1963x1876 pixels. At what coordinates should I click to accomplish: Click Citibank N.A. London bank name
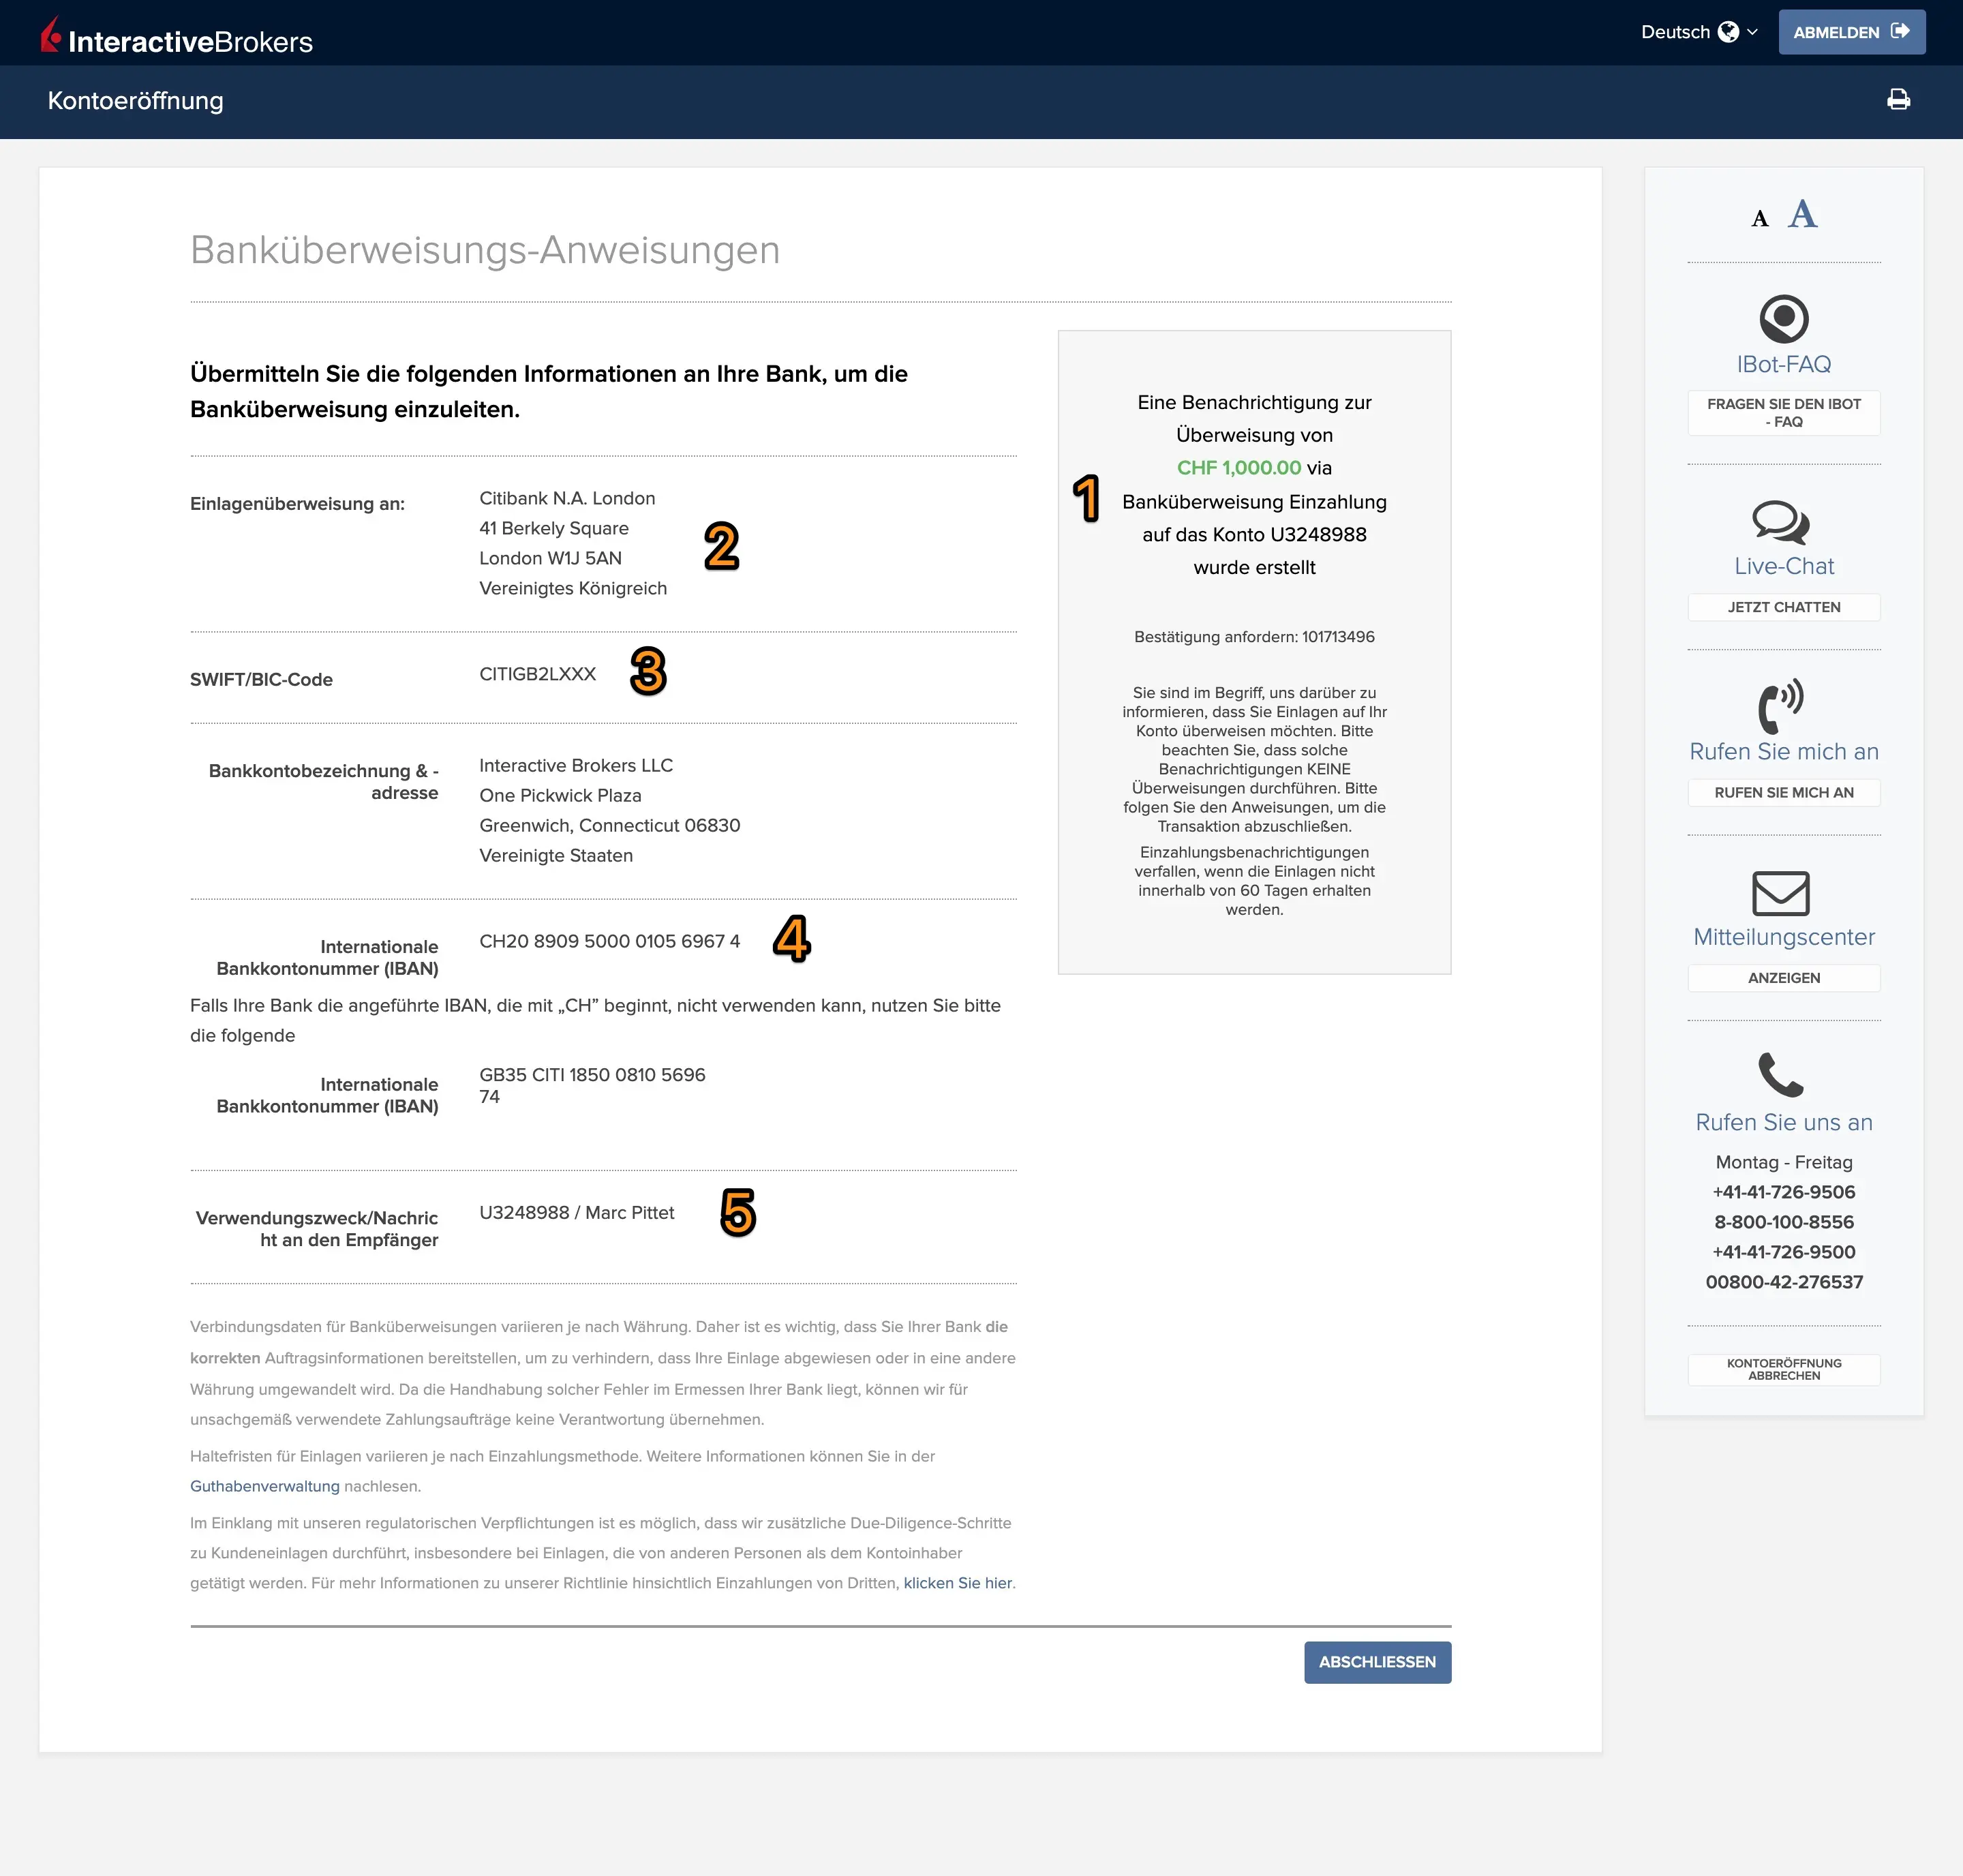567,498
